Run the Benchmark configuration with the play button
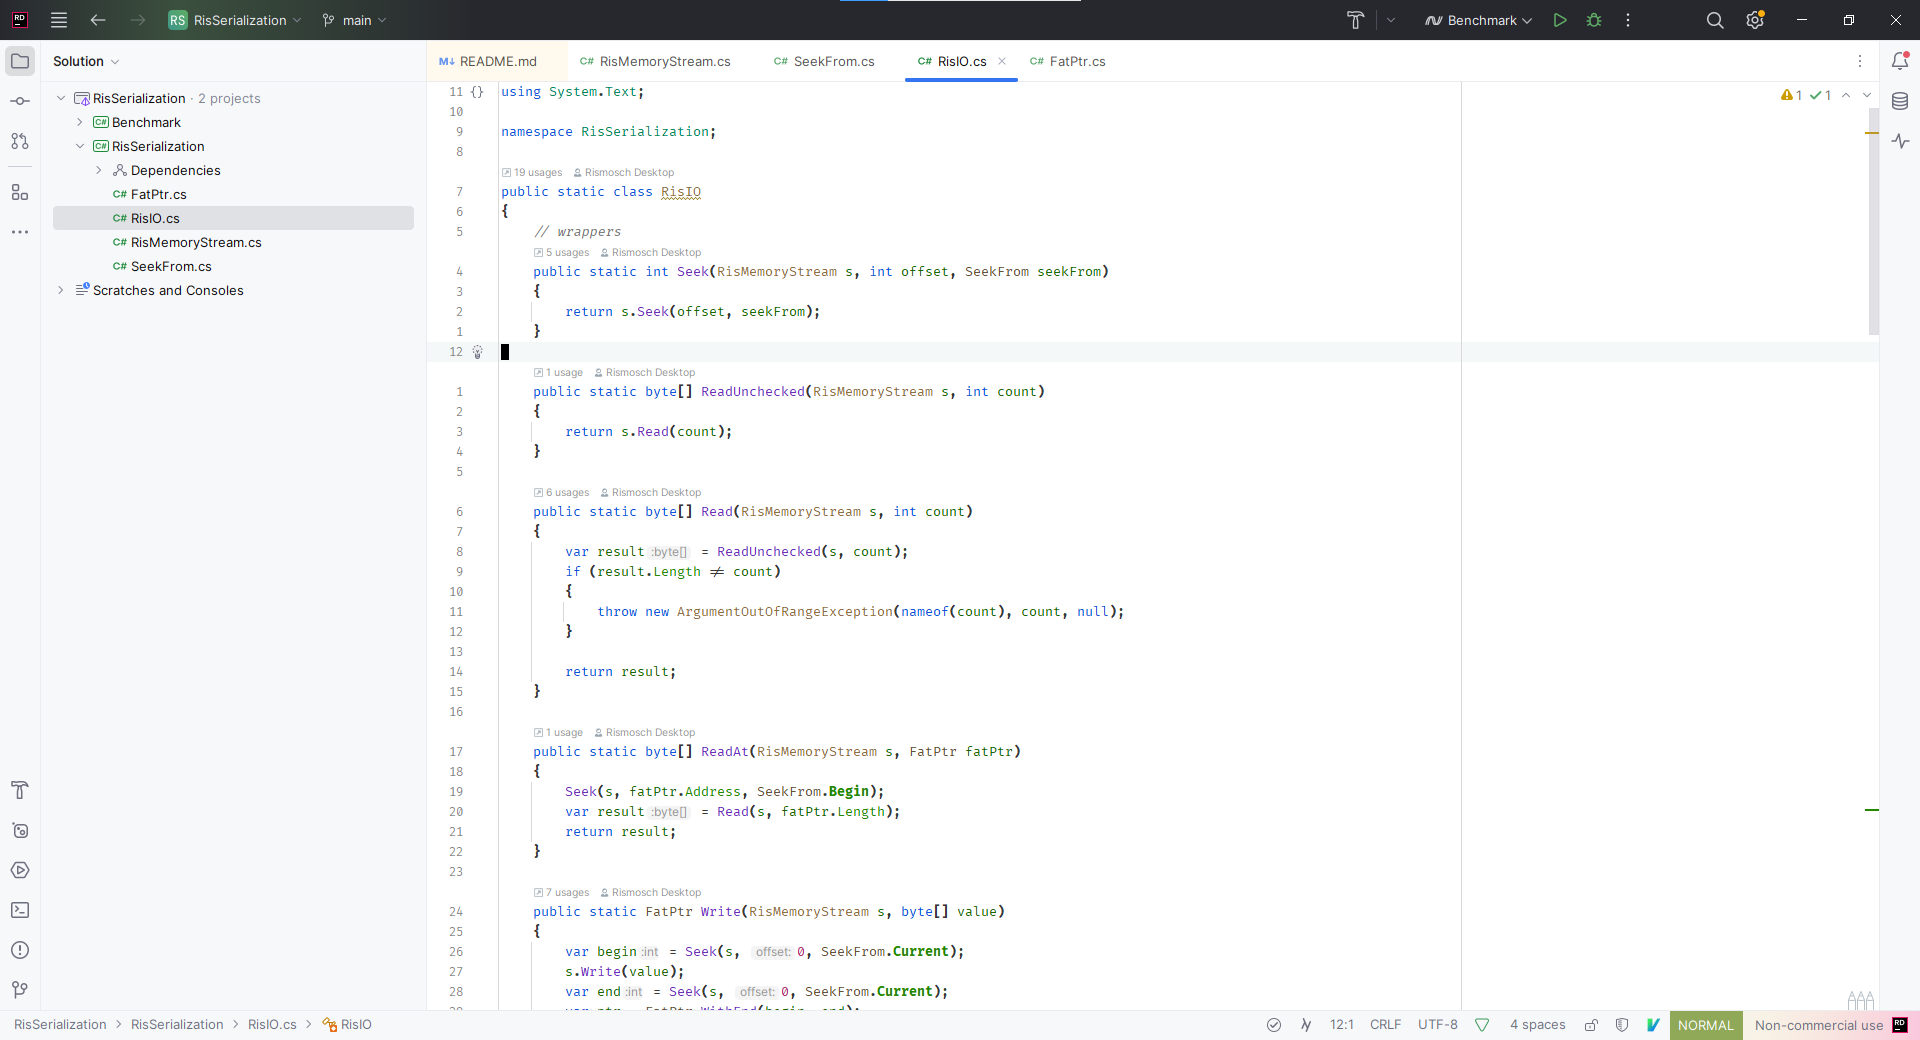1920x1040 pixels. [x=1561, y=20]
